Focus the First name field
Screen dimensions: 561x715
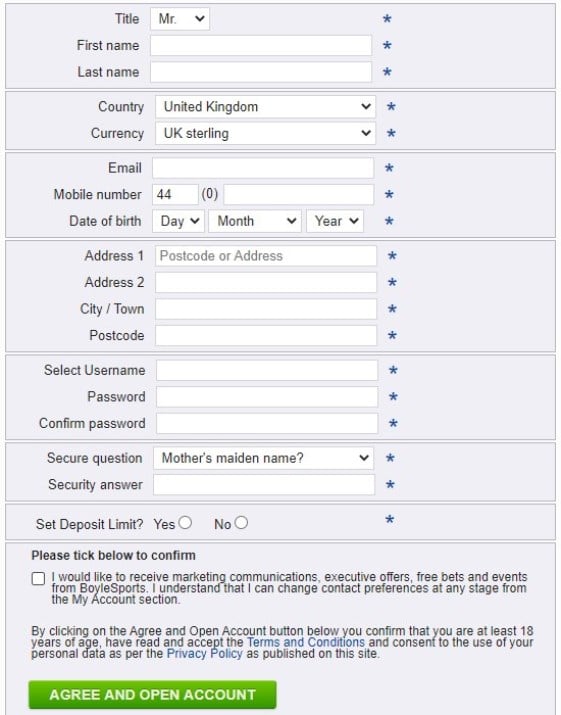(x=261, y=46)
